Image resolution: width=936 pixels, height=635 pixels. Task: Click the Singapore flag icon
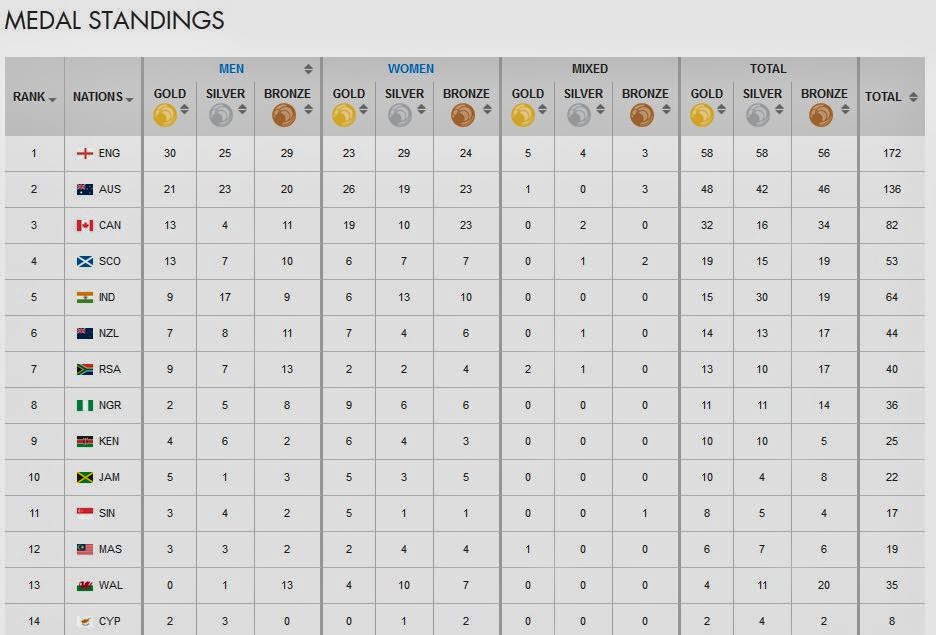tap(85, 513)
